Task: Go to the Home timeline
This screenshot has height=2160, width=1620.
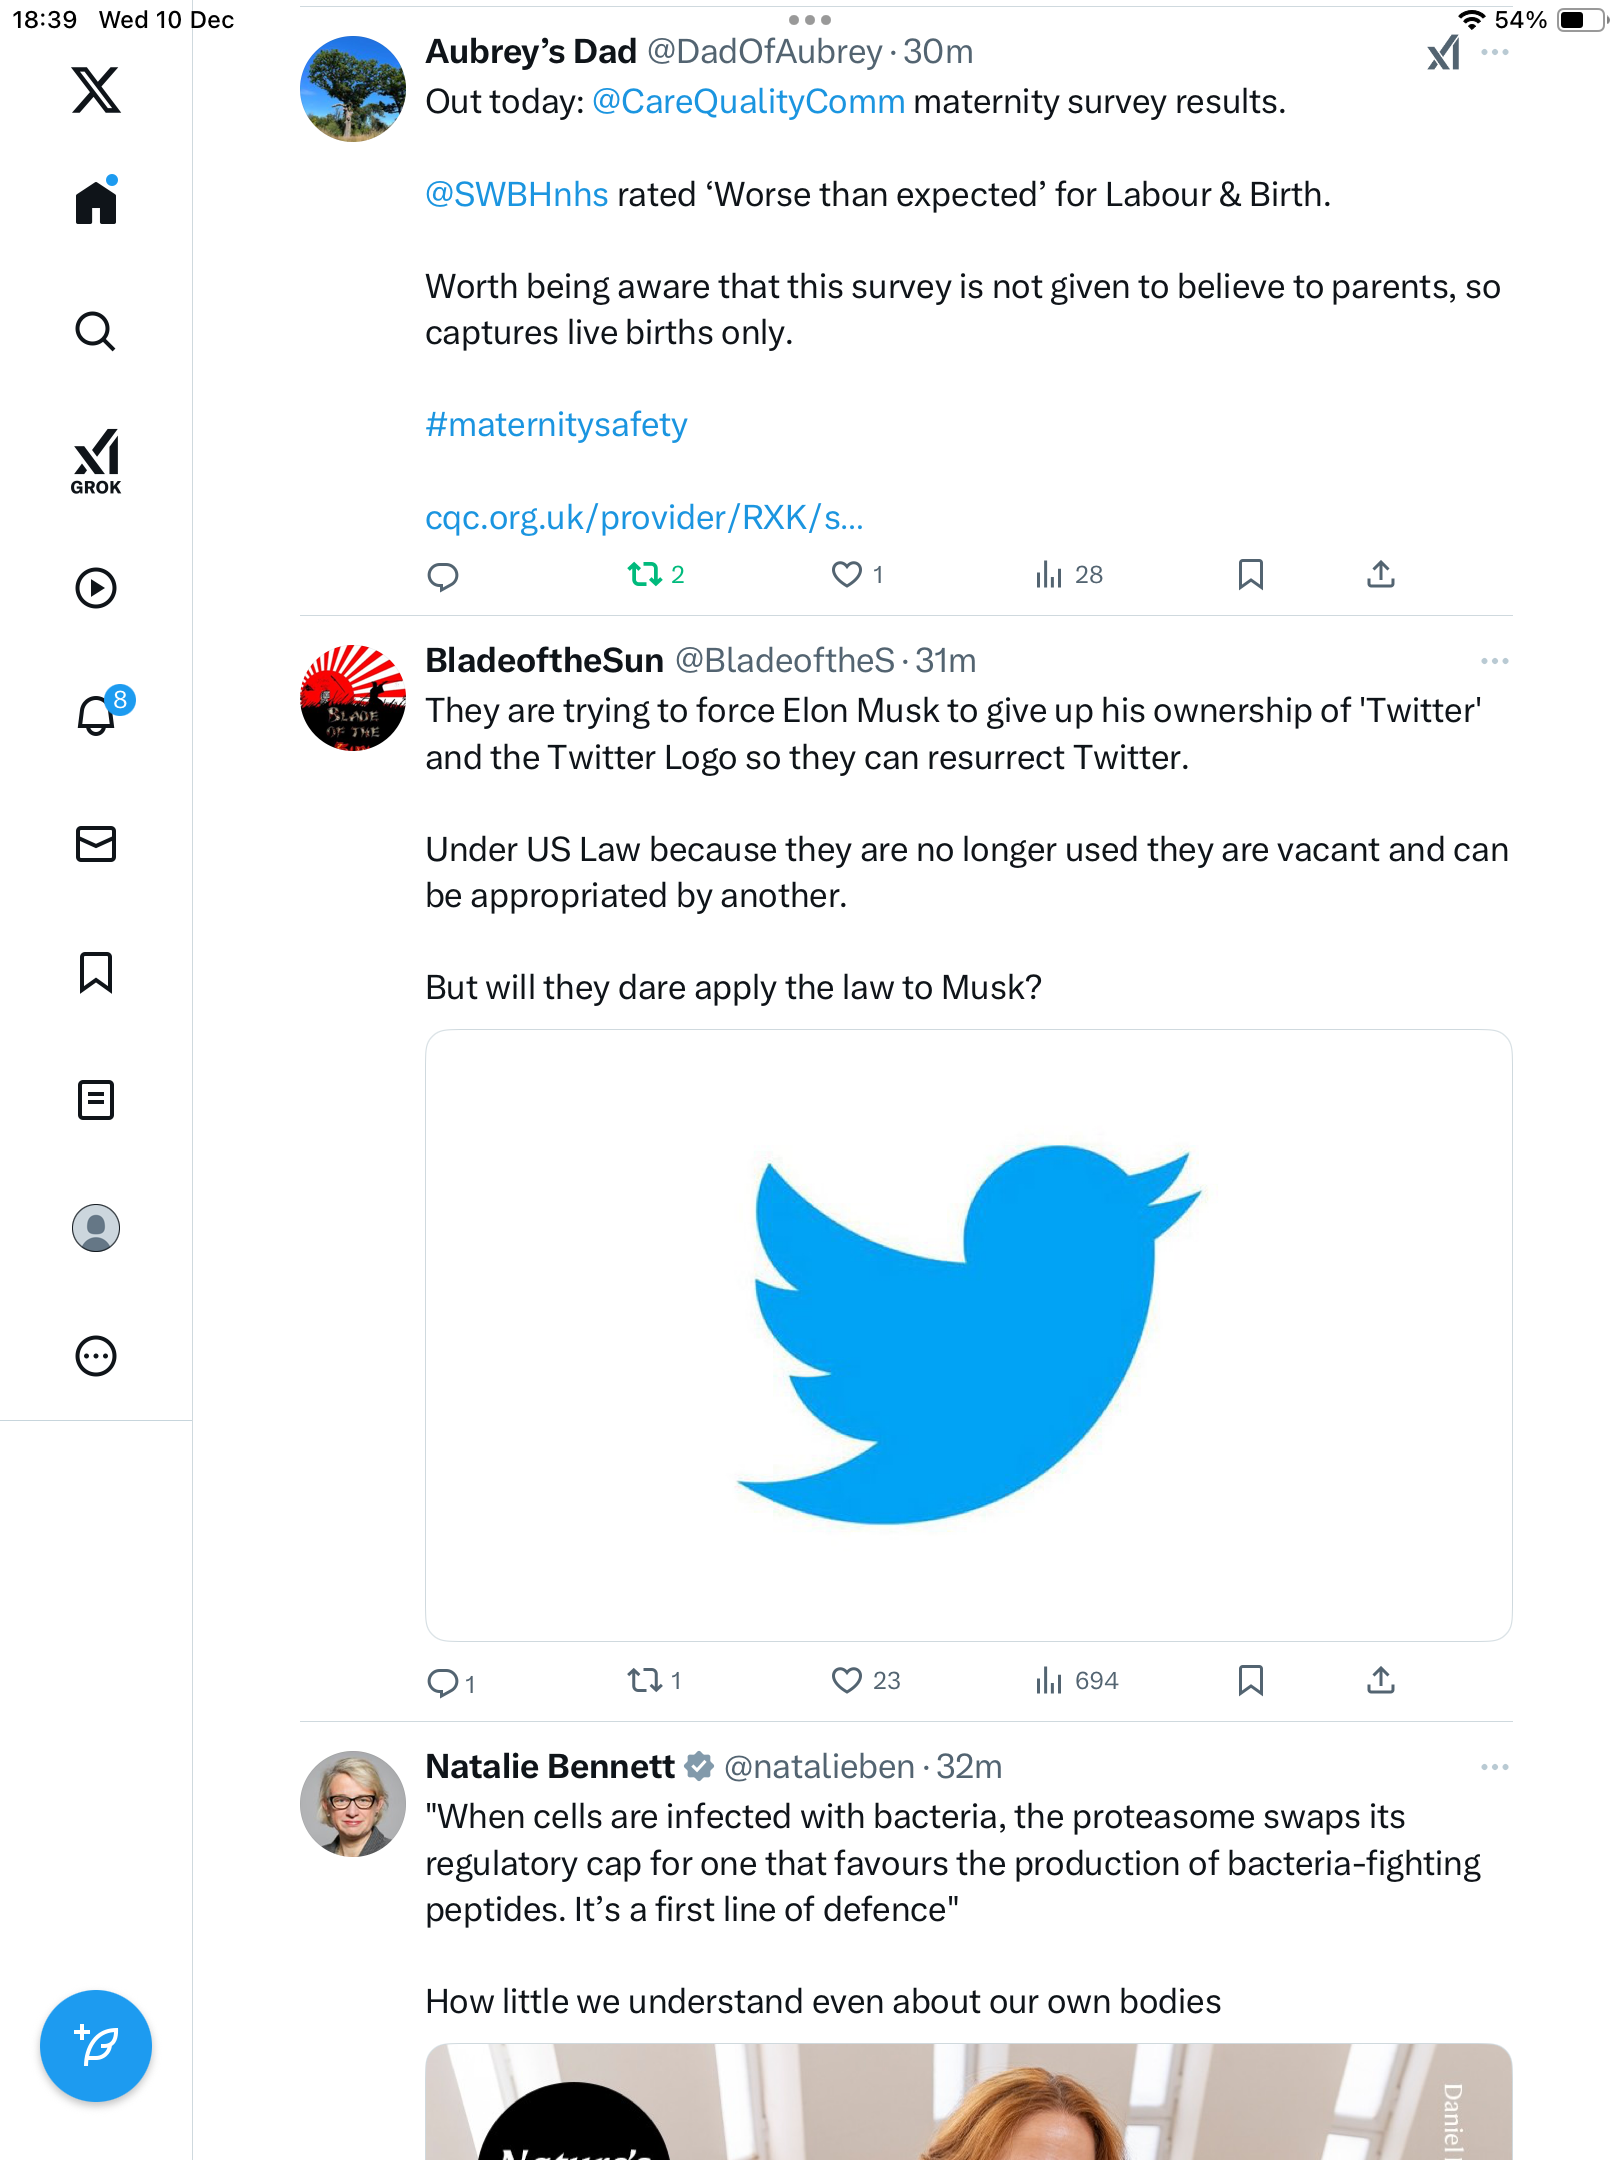Action: (96, 203)
